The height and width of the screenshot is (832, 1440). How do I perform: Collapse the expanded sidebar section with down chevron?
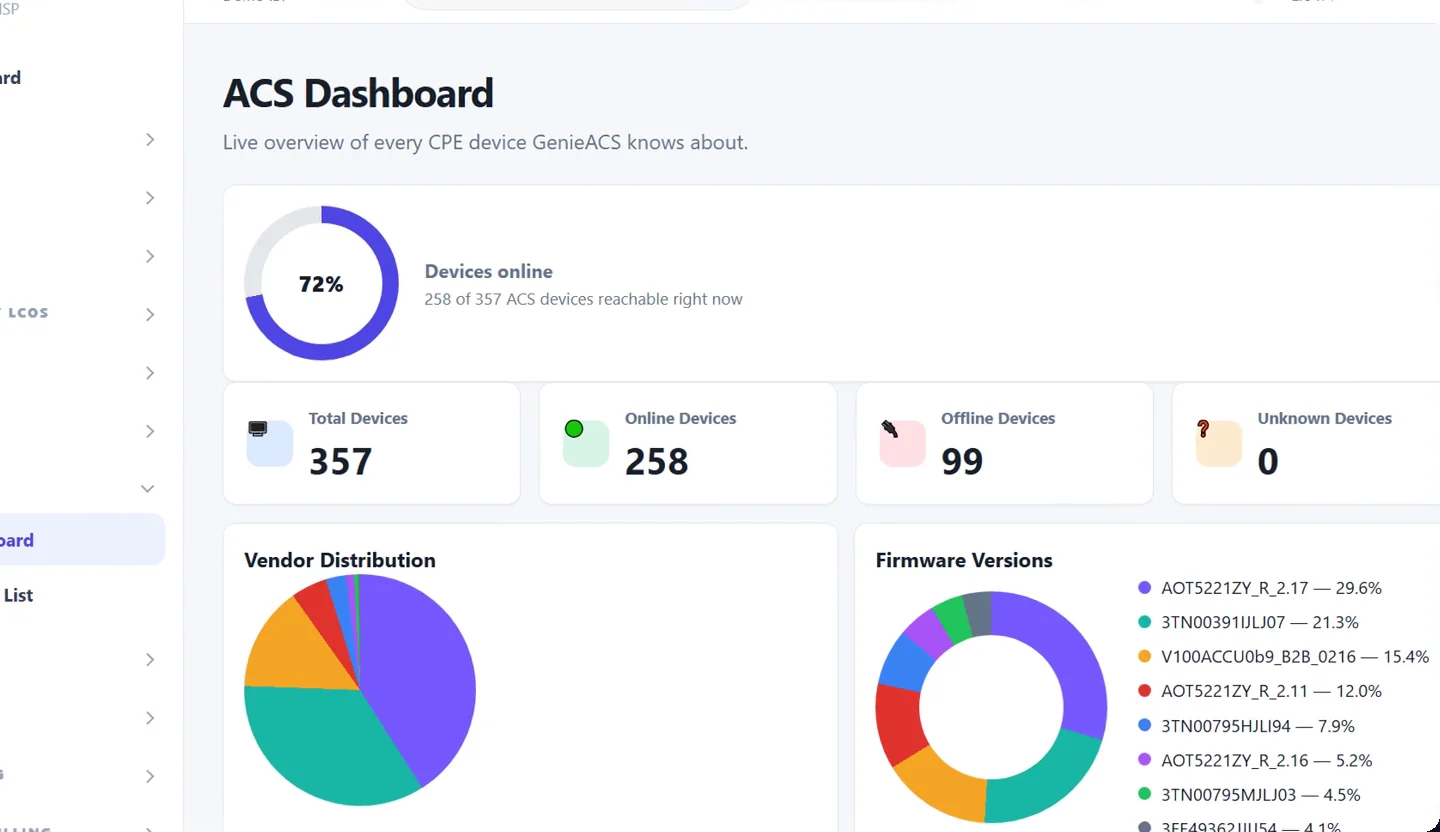pyautogui.click(x=148, y=489)
